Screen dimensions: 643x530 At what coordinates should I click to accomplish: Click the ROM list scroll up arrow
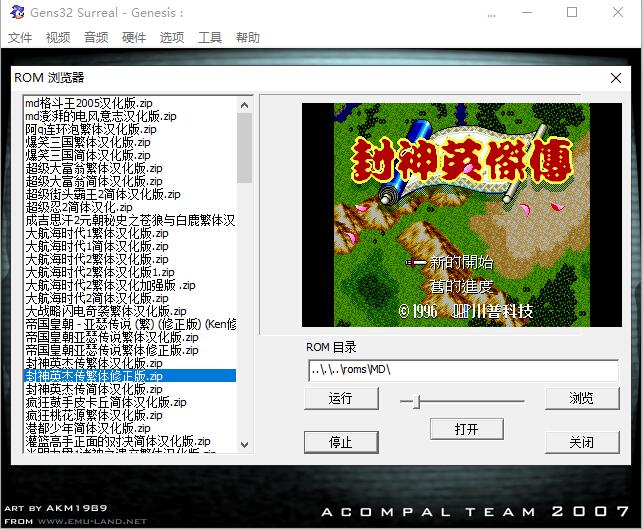(244, 105)
